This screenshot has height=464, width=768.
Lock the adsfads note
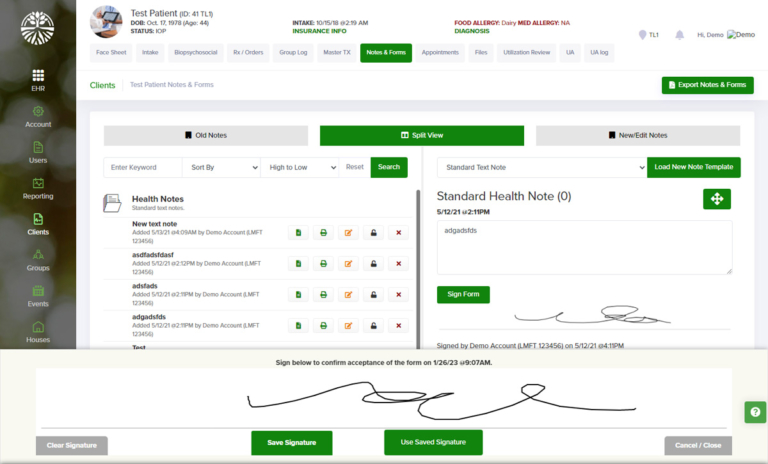[x=373, y=294]
